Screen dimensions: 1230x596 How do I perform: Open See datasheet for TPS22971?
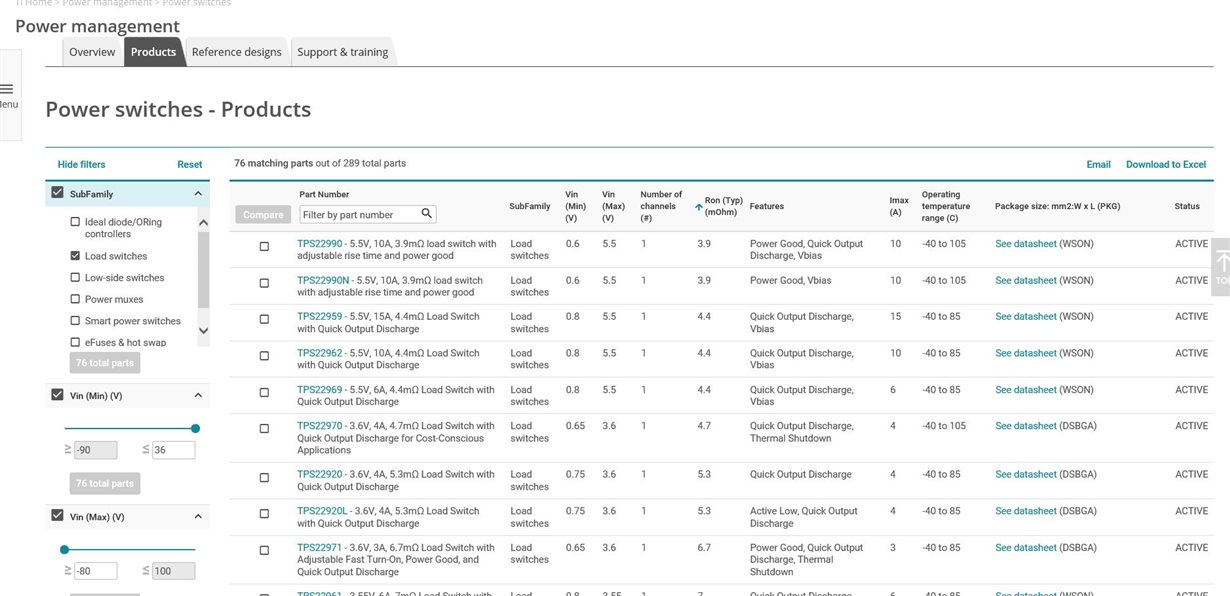(1026, 548)
